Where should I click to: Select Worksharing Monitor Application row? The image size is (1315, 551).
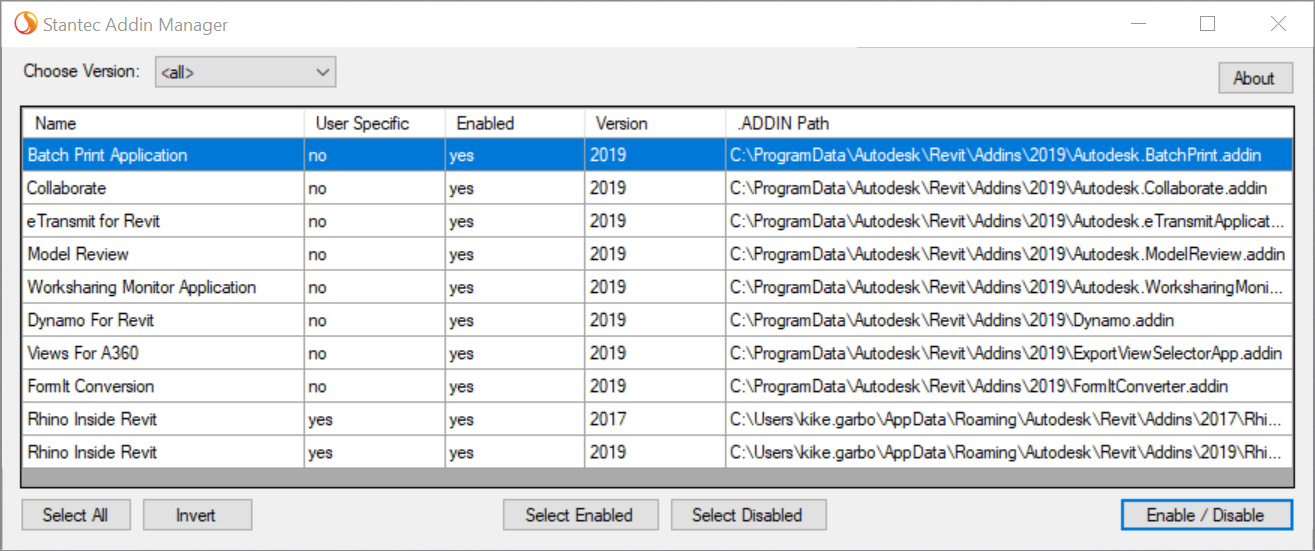pyautogui.click(x=141, y=287)
